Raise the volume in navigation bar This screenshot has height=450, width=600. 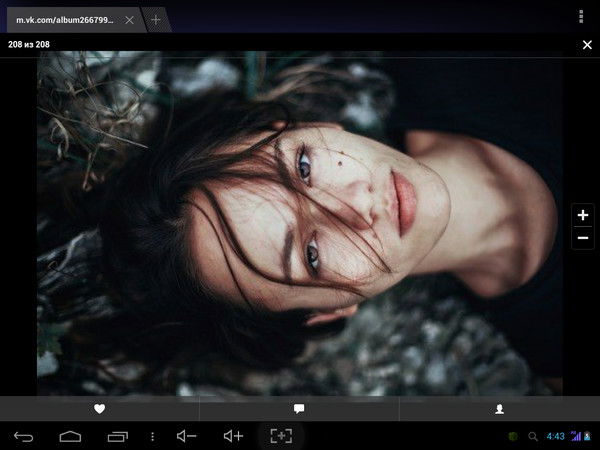pos(233,436)
